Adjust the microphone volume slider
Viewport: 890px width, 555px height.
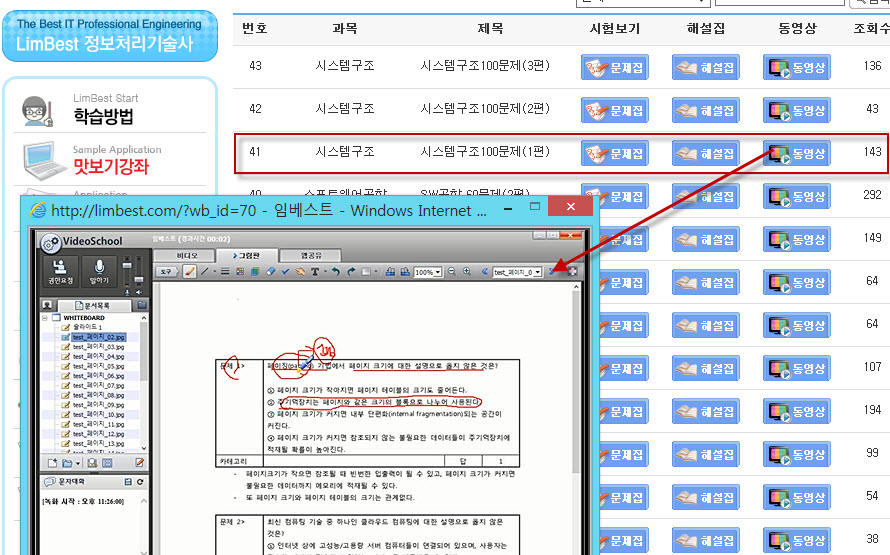pos(127,265)
